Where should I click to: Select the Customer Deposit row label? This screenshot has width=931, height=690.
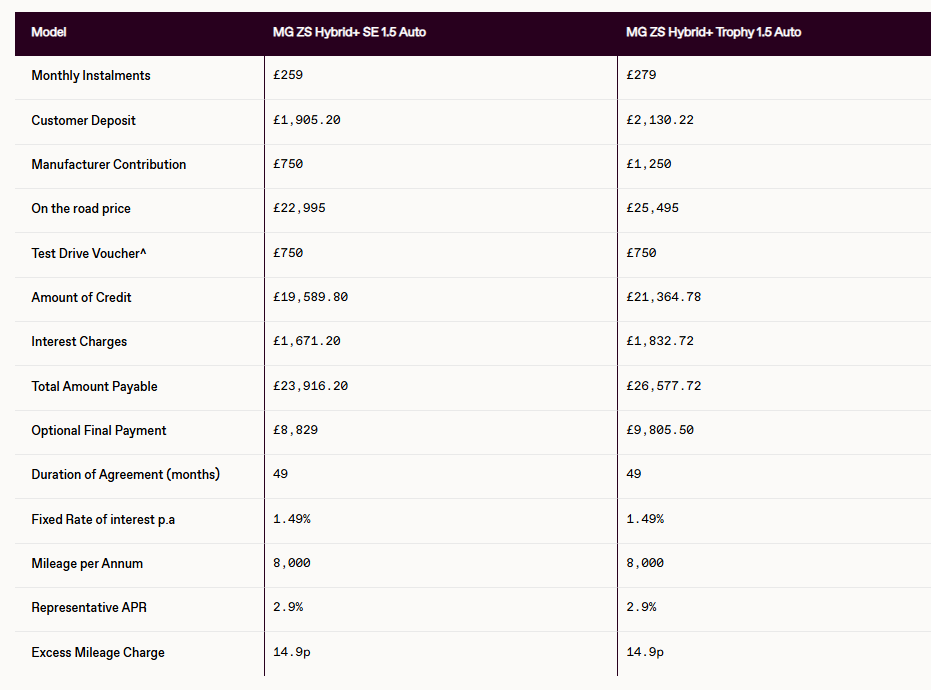click(x=83, y=120)
